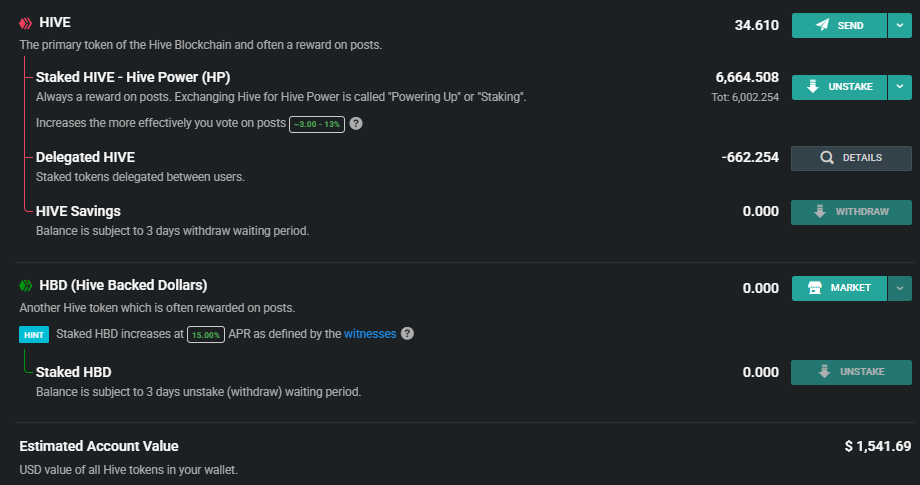Click the green HBD logo icon
Viewport: 920px width, 485px height.
click(25, 286)
